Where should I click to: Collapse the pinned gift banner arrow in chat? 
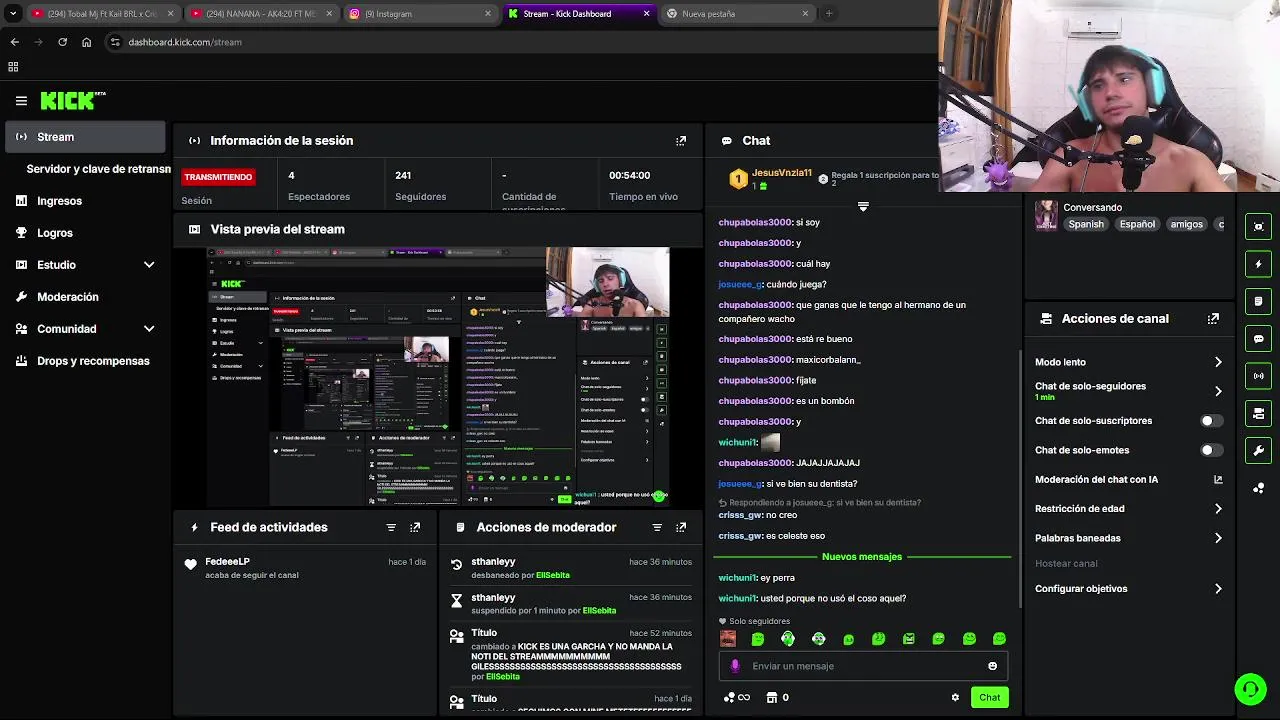(863, 207)
